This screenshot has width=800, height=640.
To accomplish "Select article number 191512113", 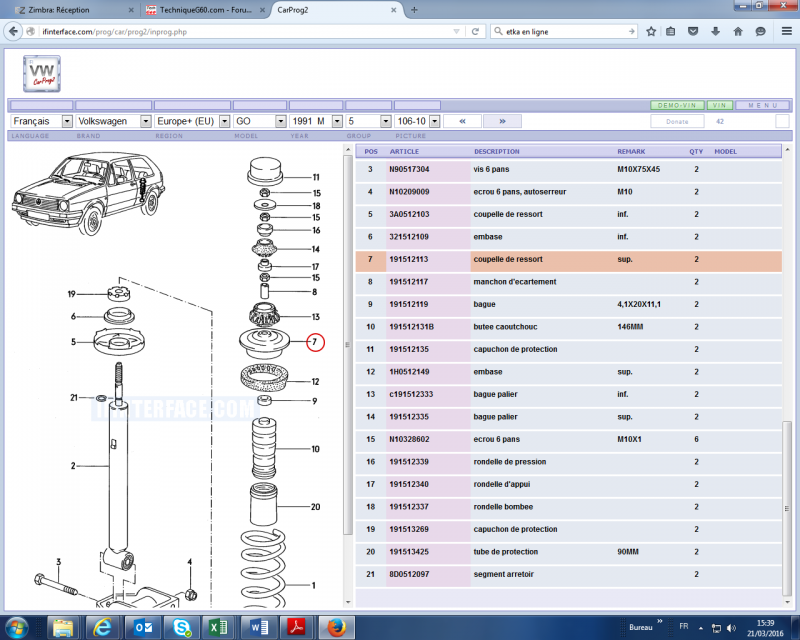I will (x=409, y=259).
